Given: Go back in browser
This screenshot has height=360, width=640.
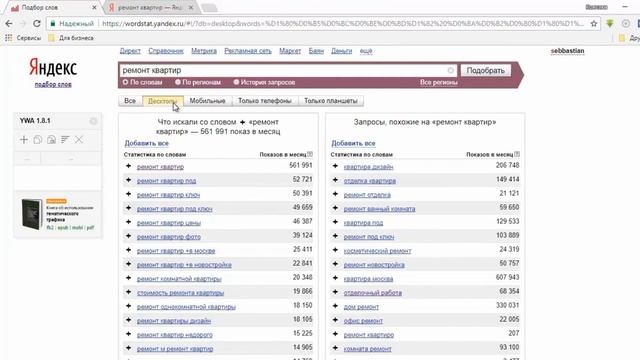Looking at the screenshot, I should click(x=9, y=24).
